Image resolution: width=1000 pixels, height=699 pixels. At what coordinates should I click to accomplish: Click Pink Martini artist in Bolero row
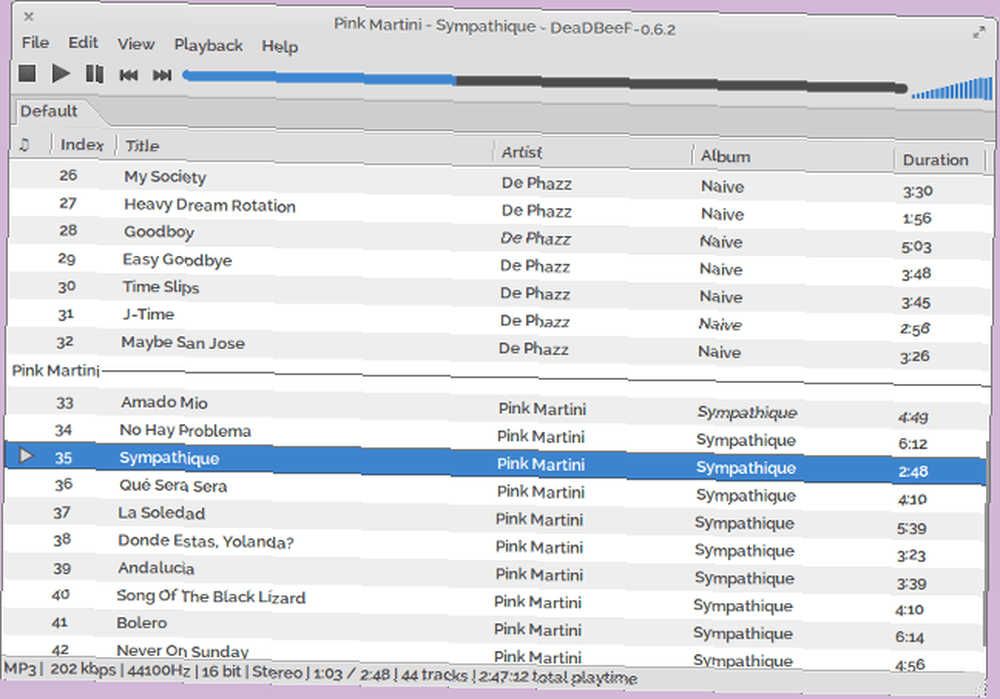pyautogui.click(x=538, y=630)
